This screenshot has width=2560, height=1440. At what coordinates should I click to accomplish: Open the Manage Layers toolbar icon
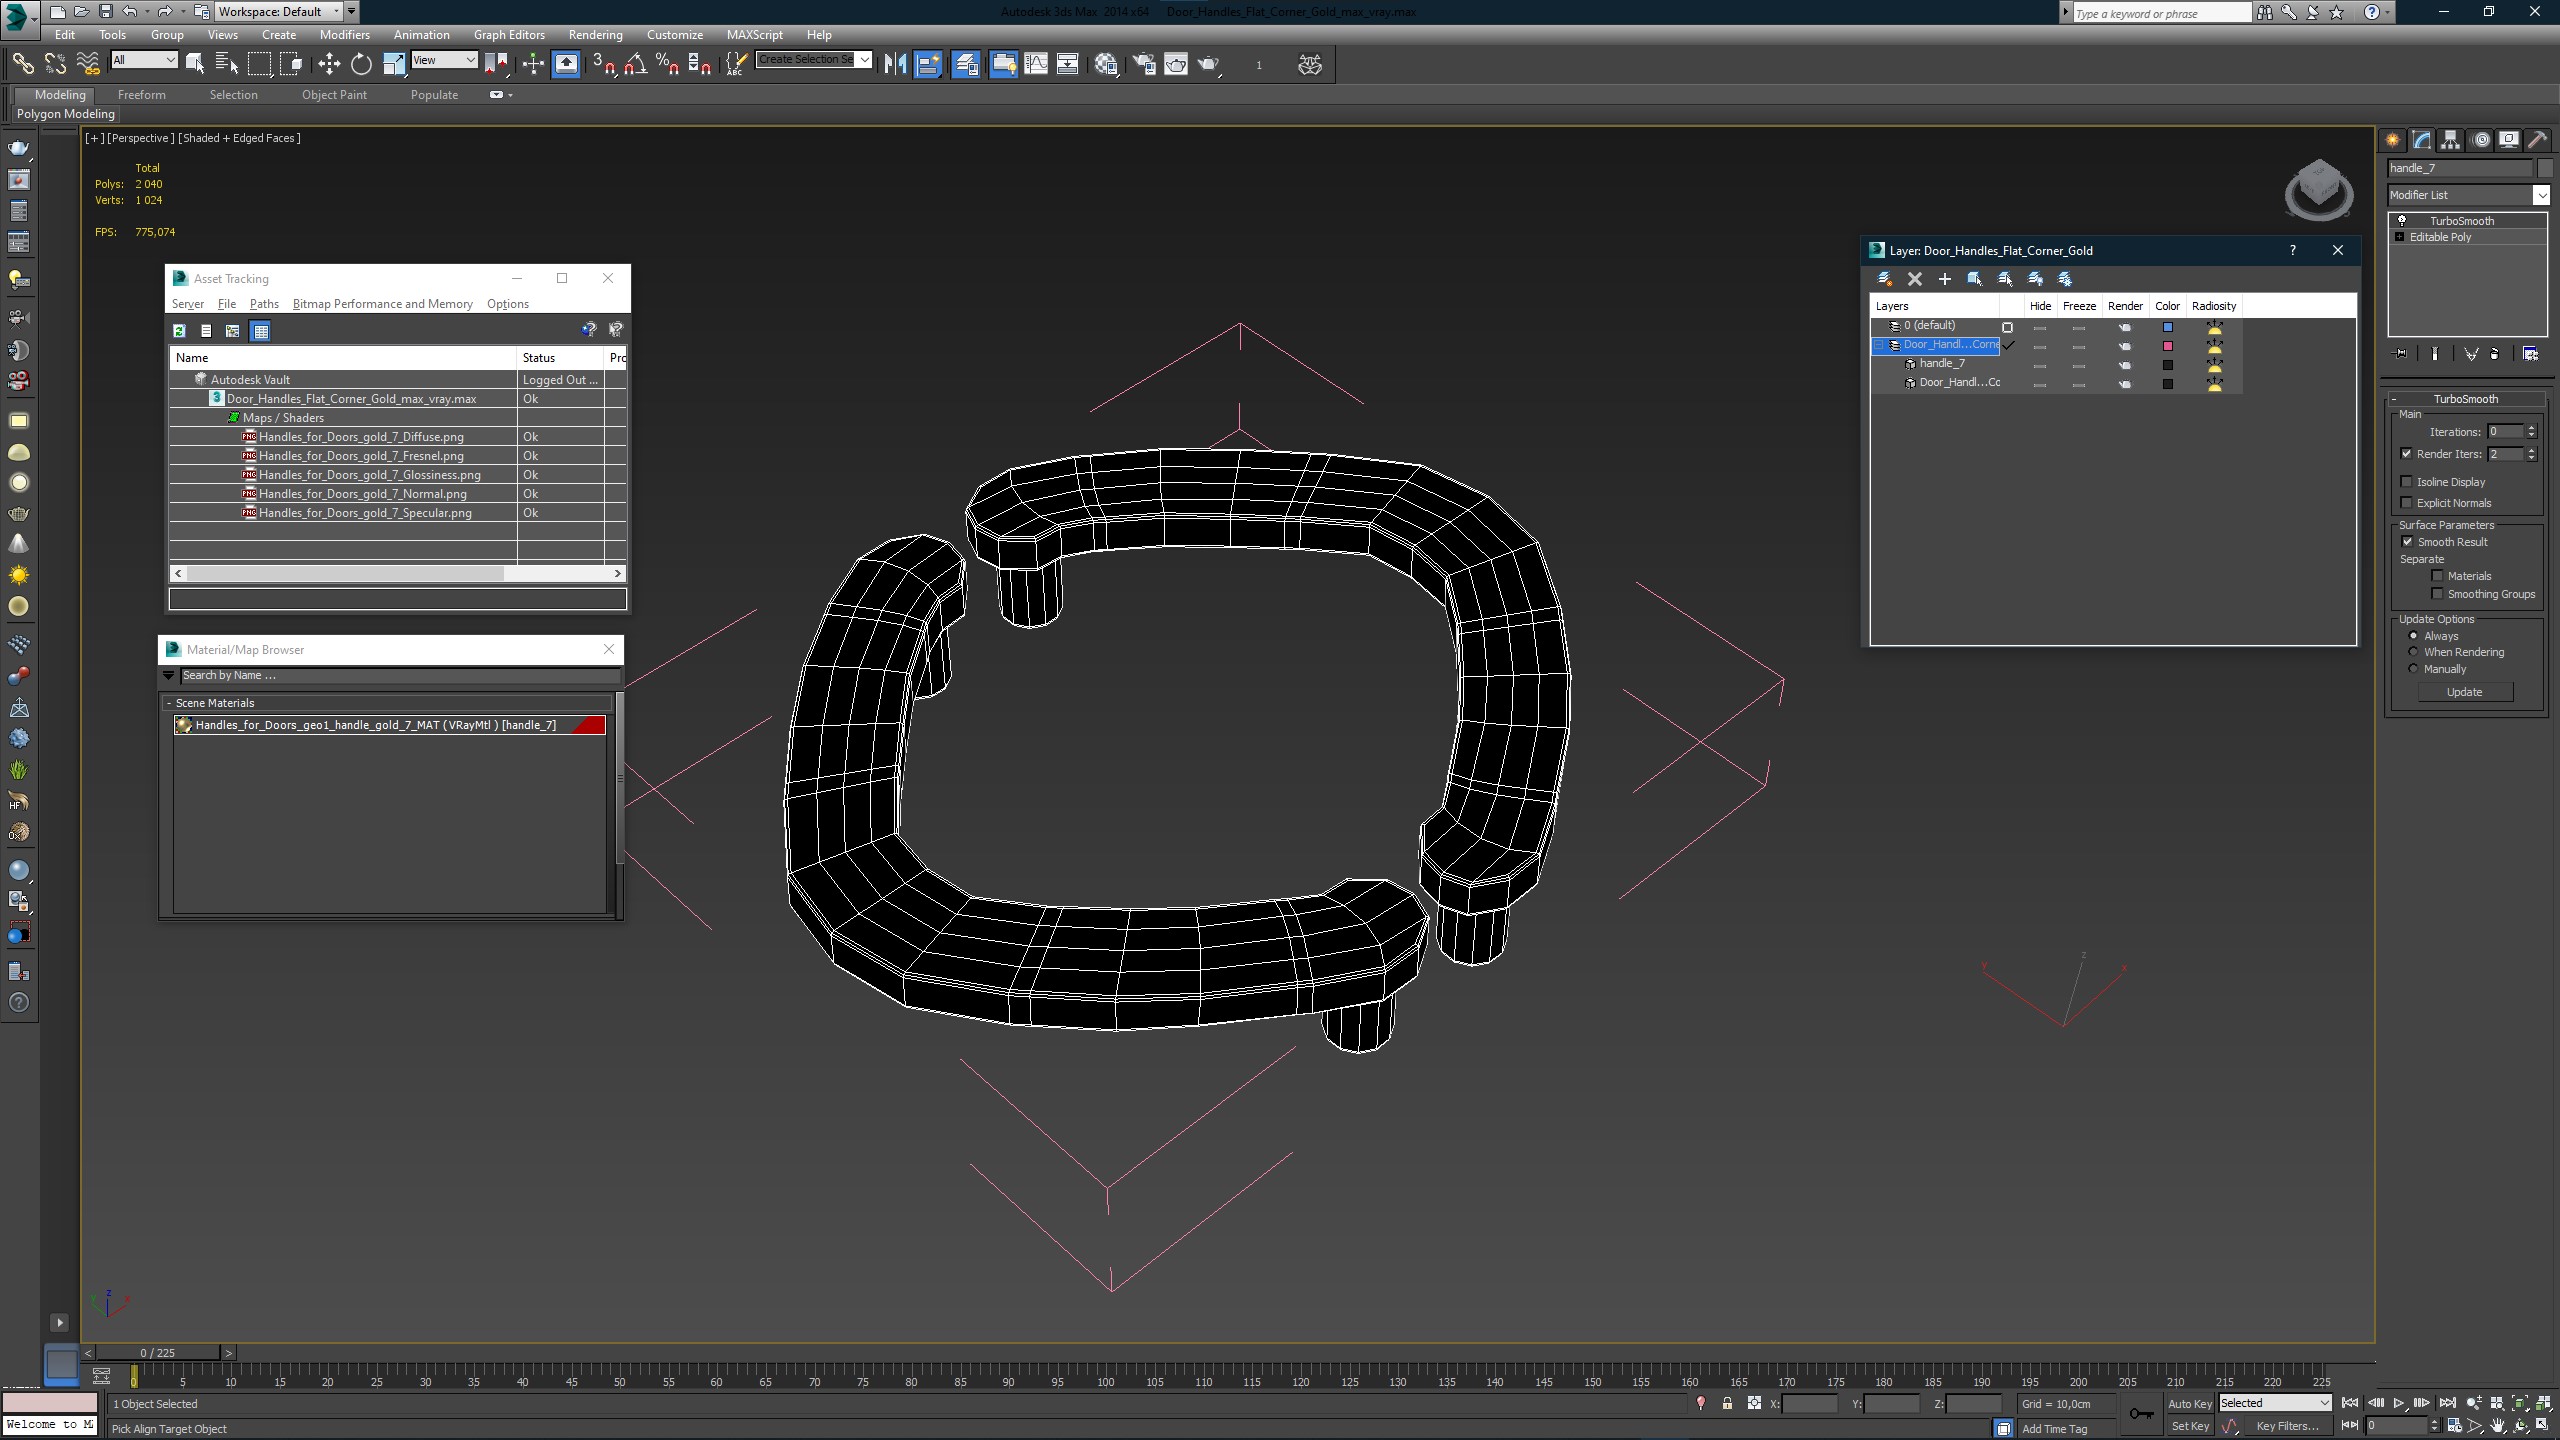tap(966, 64)
